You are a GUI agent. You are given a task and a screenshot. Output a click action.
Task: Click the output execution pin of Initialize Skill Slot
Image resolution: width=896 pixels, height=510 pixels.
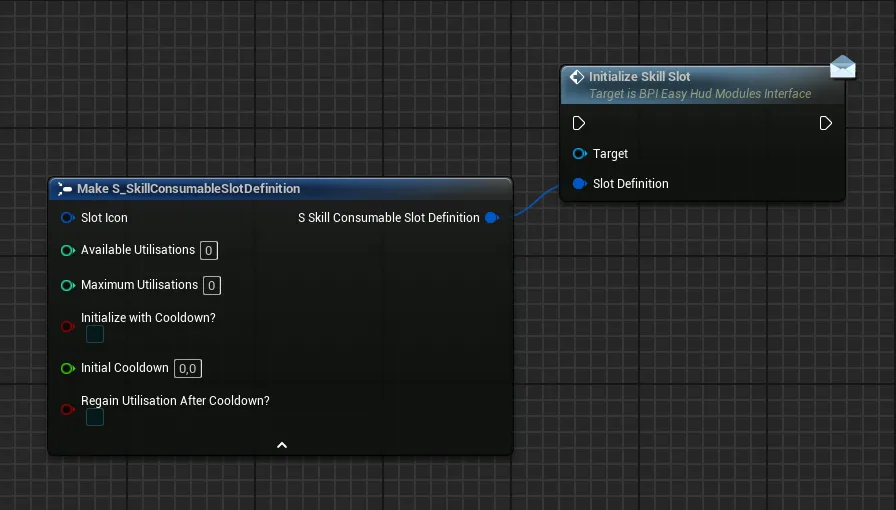click(x=825, y=123)
